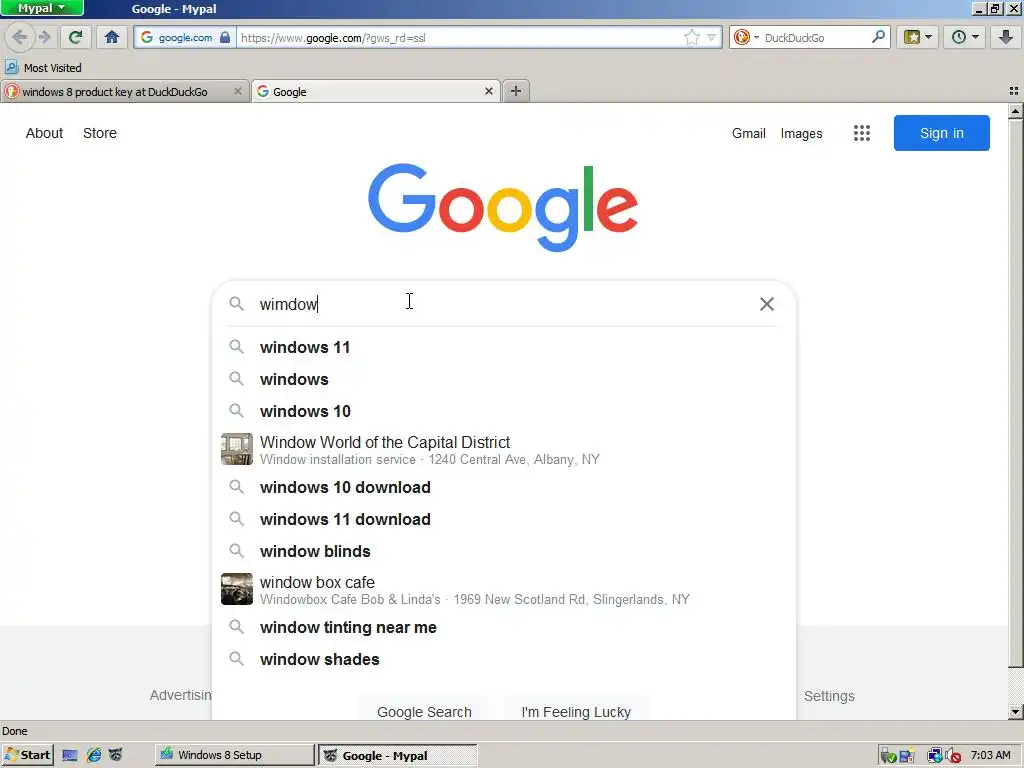
Task: Select Window World of the Capital District suggestion
Action: point(504,449)
